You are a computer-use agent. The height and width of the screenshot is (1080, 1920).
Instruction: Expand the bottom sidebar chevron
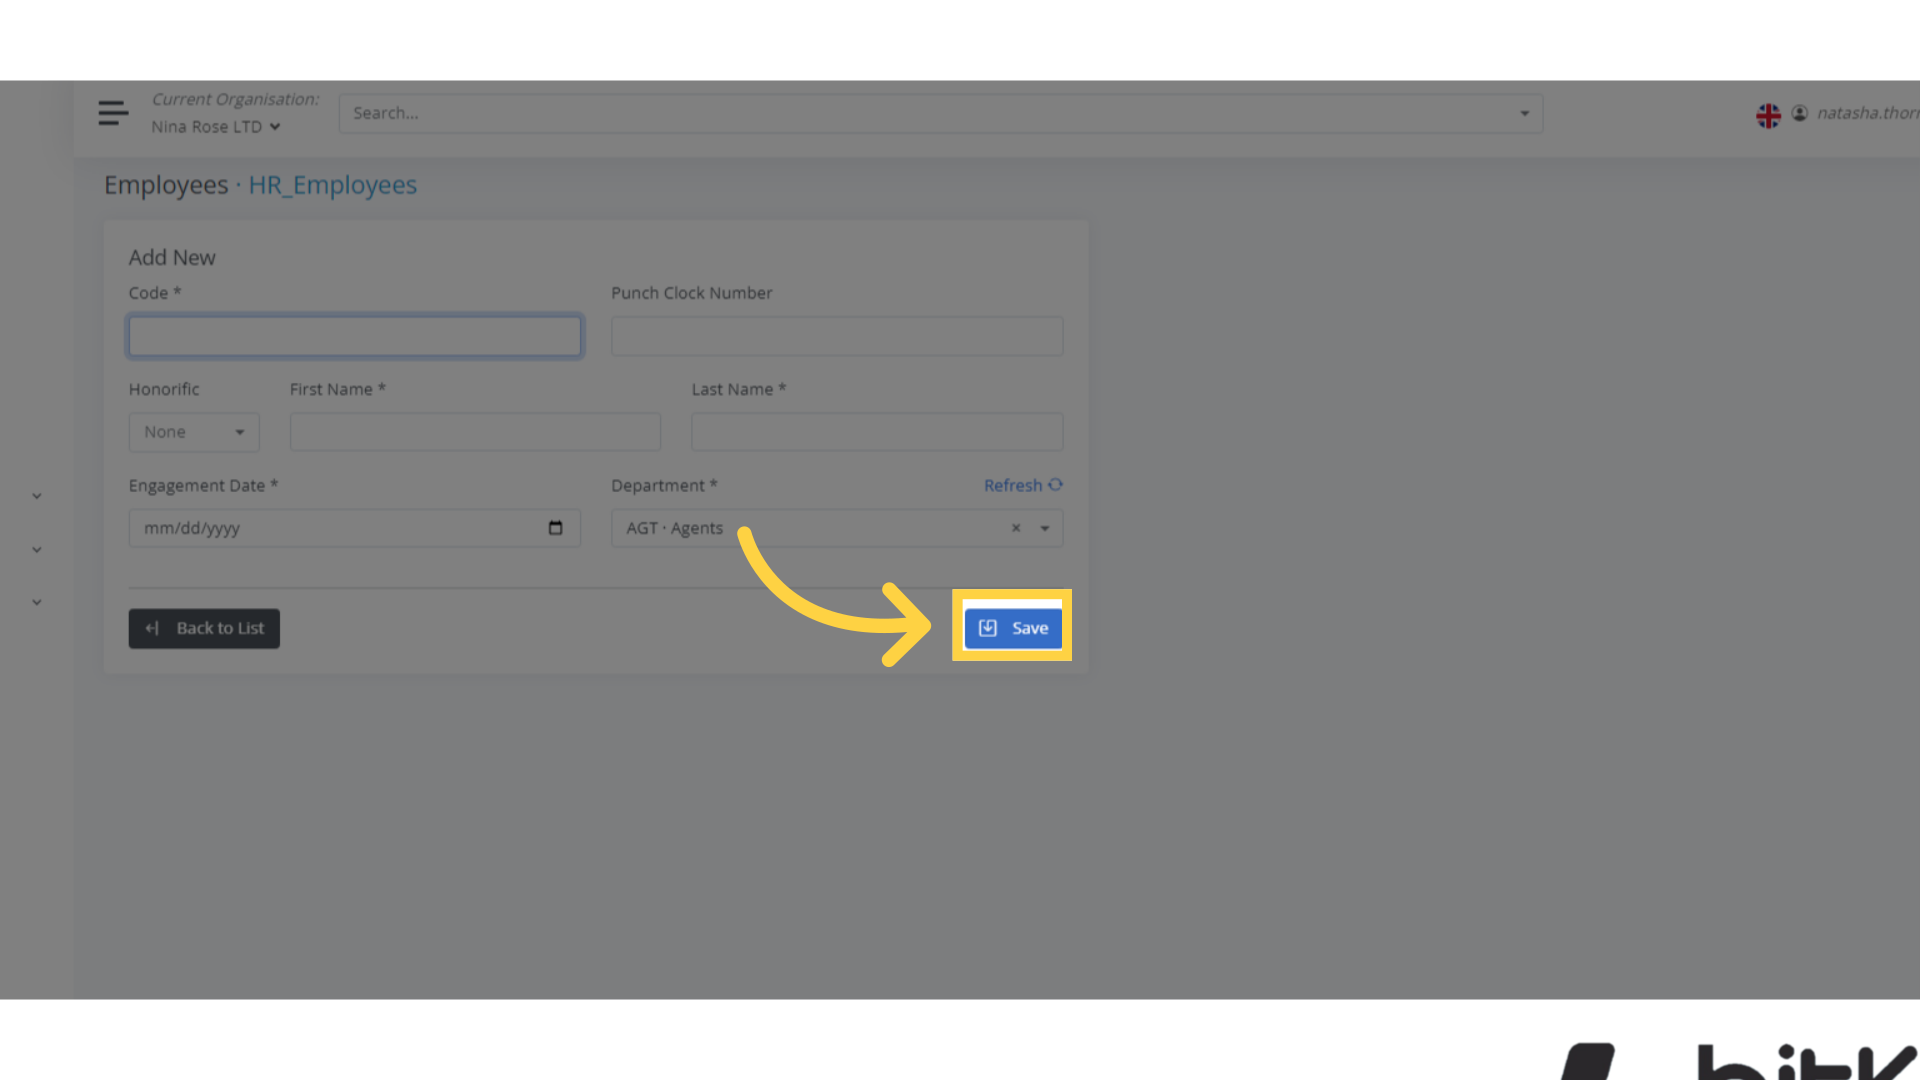(36, 601)
